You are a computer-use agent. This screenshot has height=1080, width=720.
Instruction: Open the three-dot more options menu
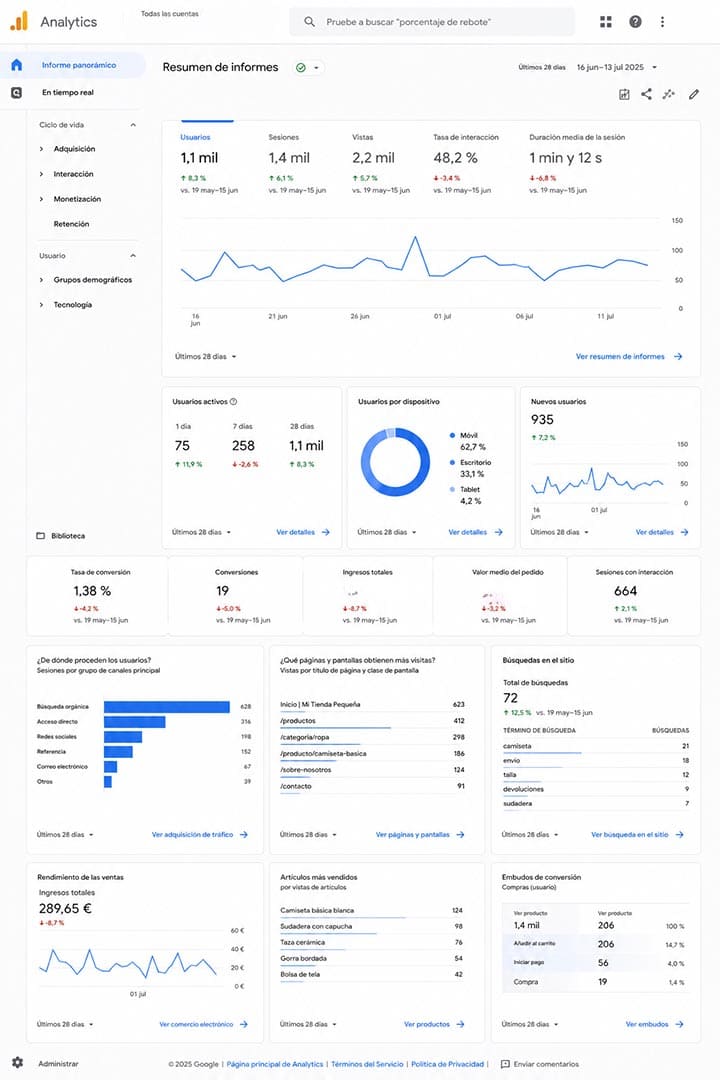pyautogui.click(x=662, y=22)
